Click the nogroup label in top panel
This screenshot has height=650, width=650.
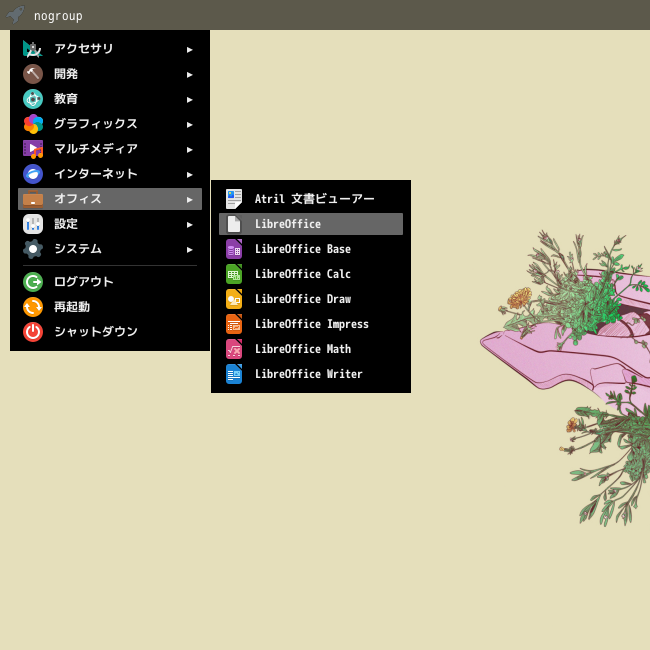(x=58, y=16)
